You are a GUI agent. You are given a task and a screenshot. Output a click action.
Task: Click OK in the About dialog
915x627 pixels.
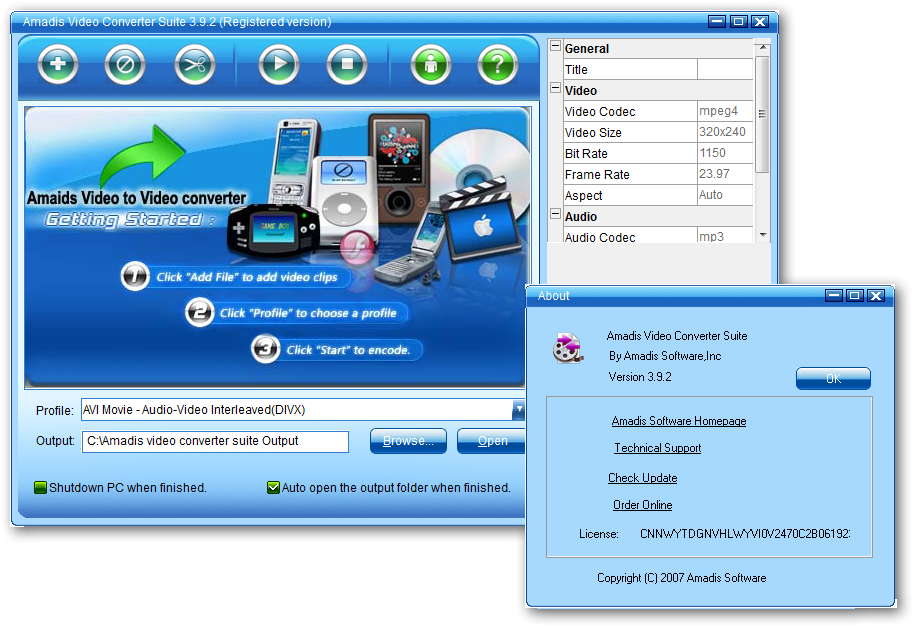coord(833,378)
